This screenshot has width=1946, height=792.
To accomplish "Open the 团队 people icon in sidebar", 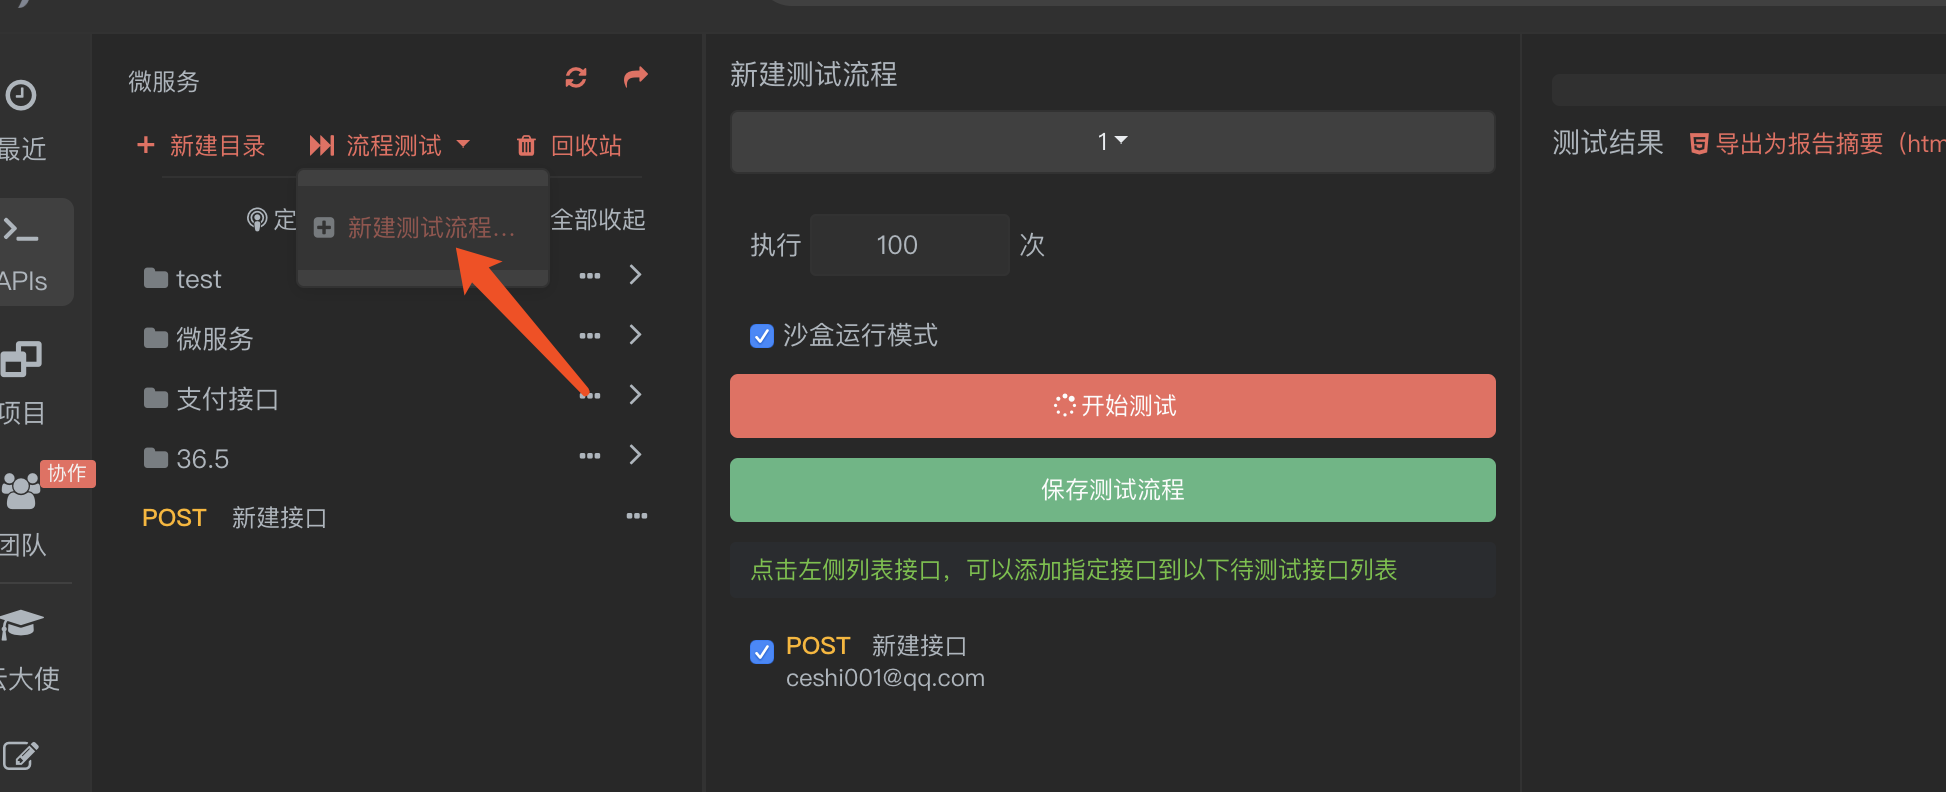I will (21, 490).
